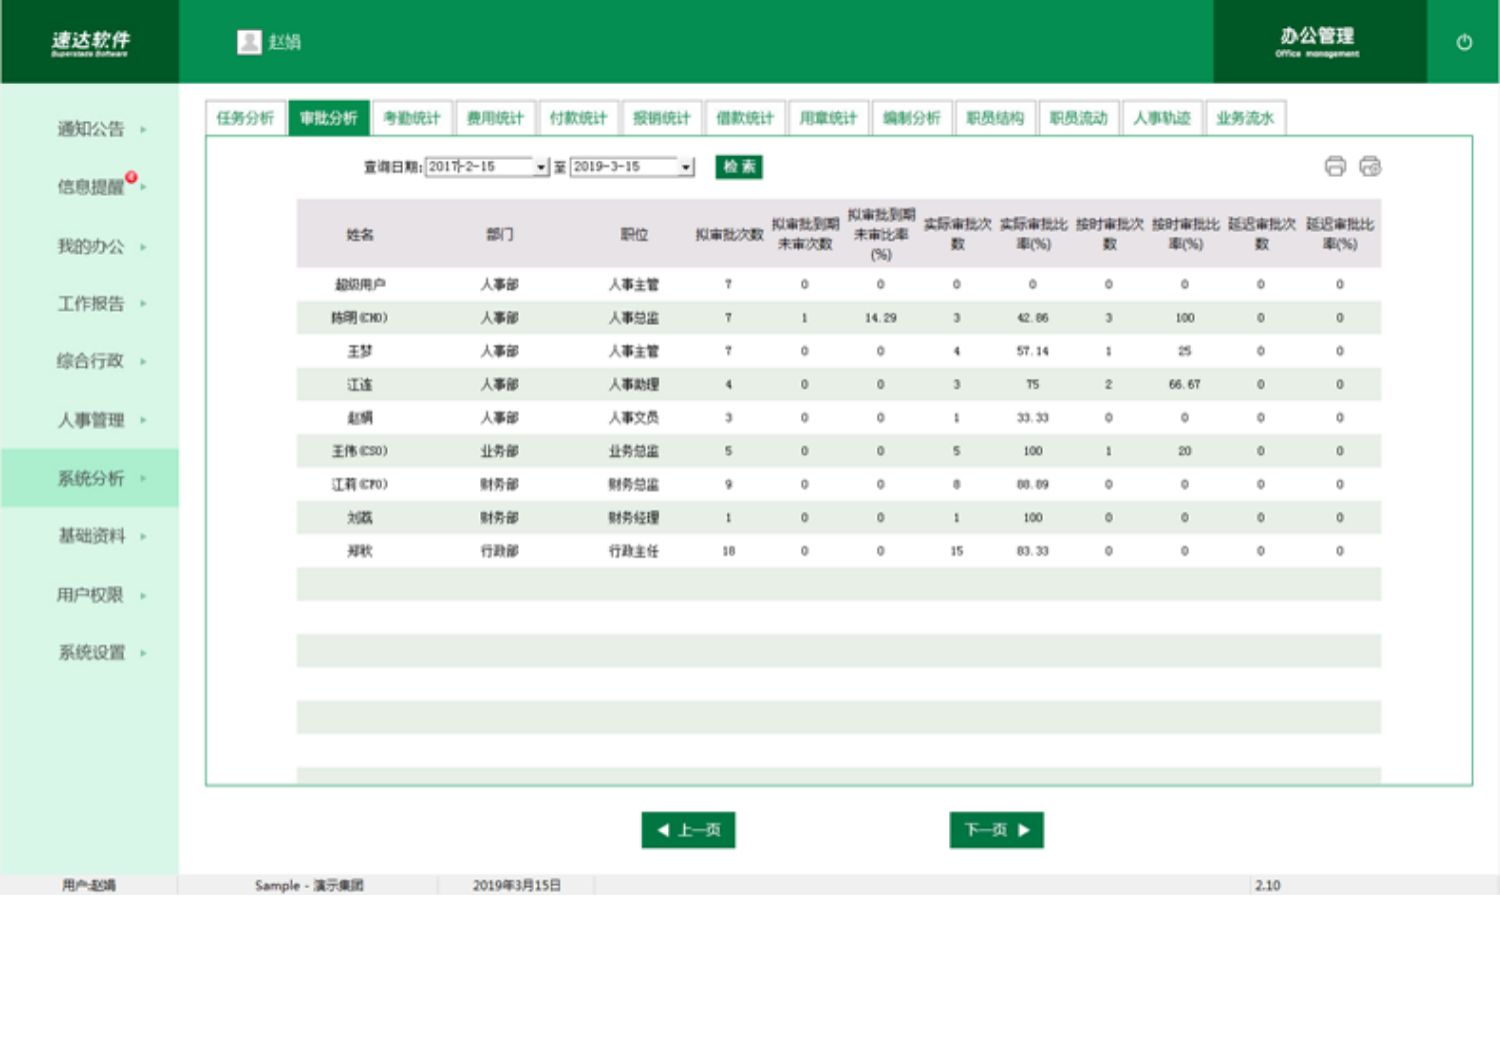
Task: Click the 业务总监 position cell
Action: [x=634, y=451]
